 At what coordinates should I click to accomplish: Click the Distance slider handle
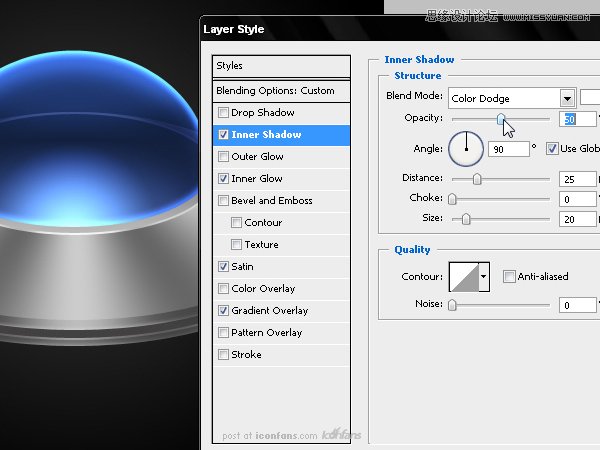(477, 179)
